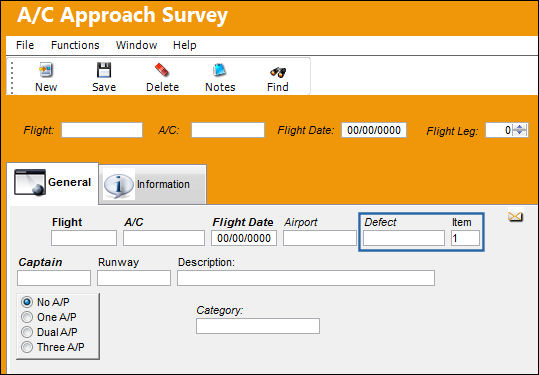Click the General tab window icon

point(30,182)
